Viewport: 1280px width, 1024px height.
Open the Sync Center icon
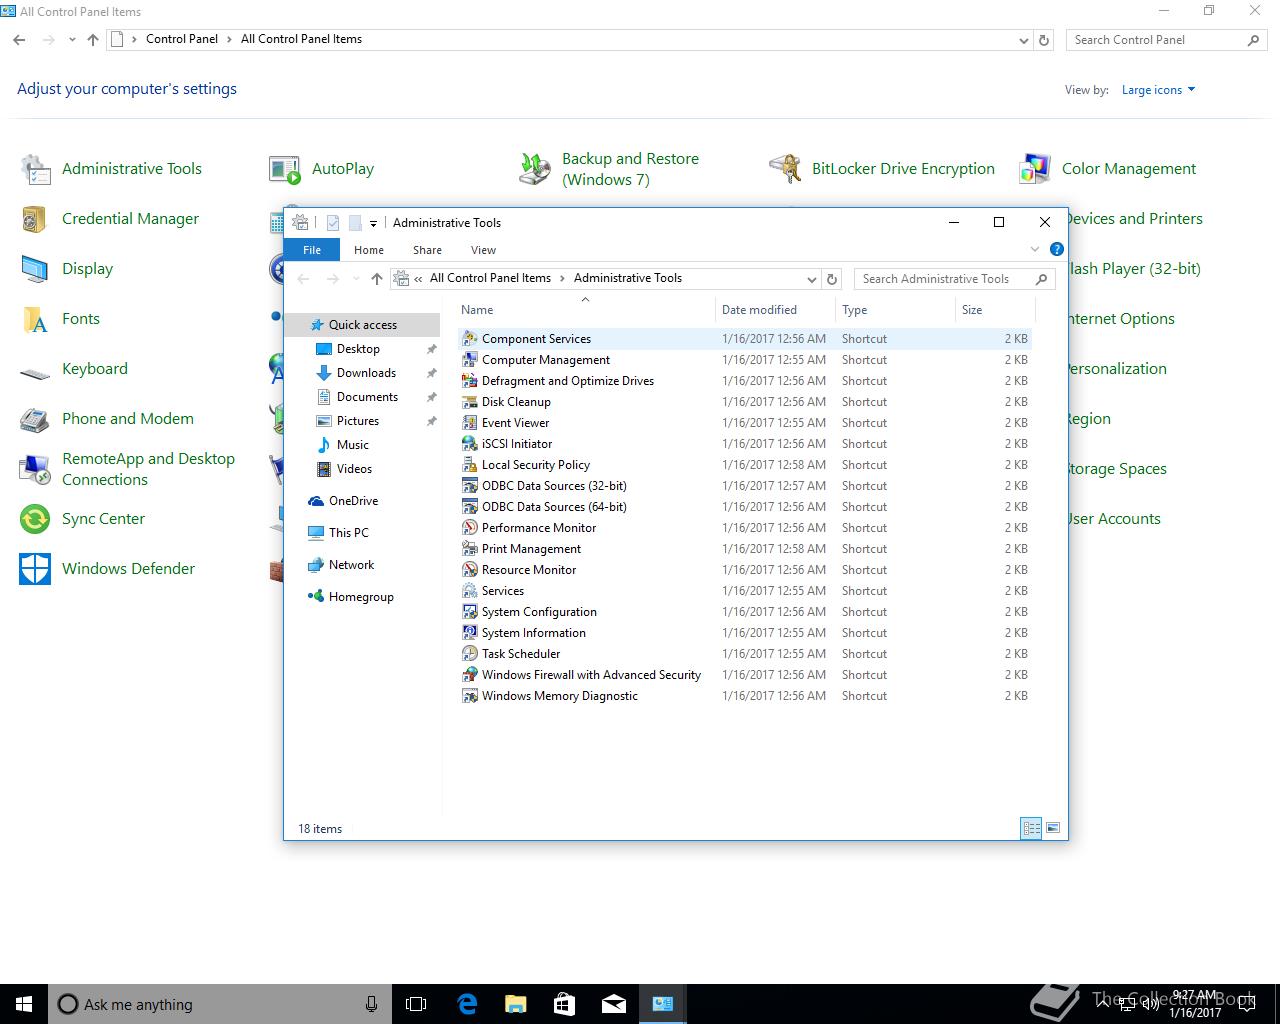[x=36, y=519]
